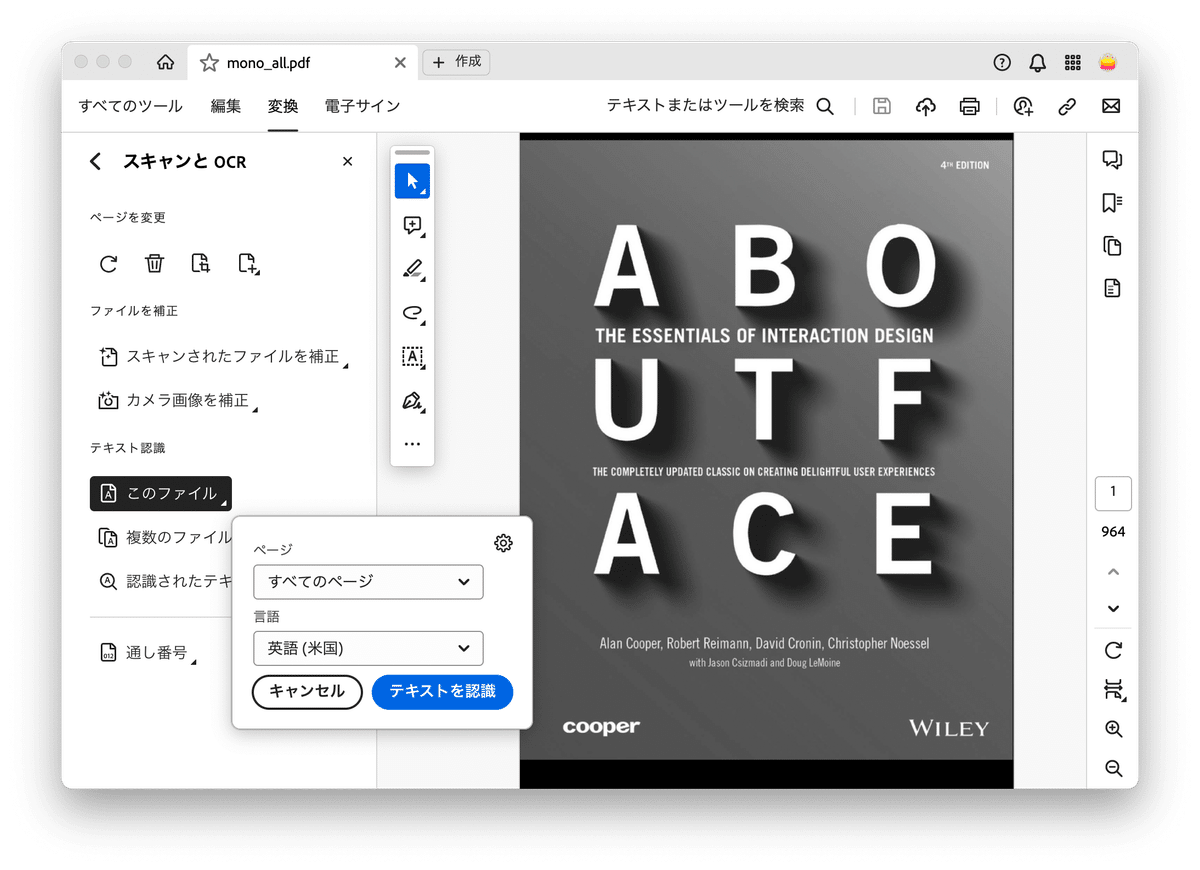Select the highlighter tool

tap(412, 268)
